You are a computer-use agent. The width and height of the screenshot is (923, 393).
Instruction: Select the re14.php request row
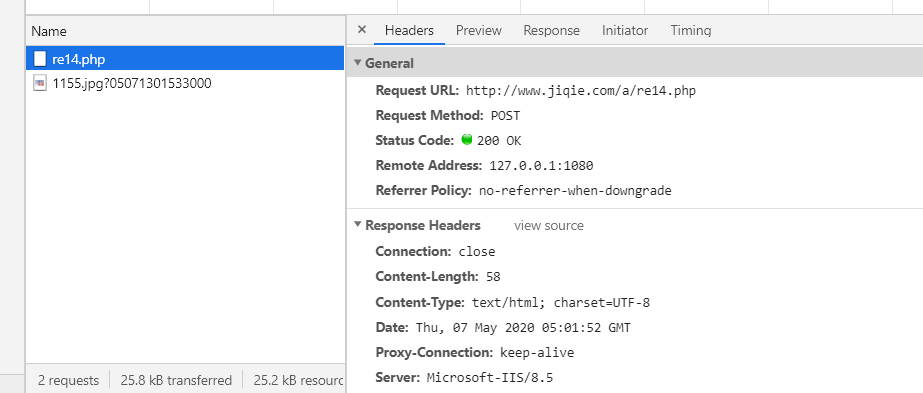click(185, 59)
